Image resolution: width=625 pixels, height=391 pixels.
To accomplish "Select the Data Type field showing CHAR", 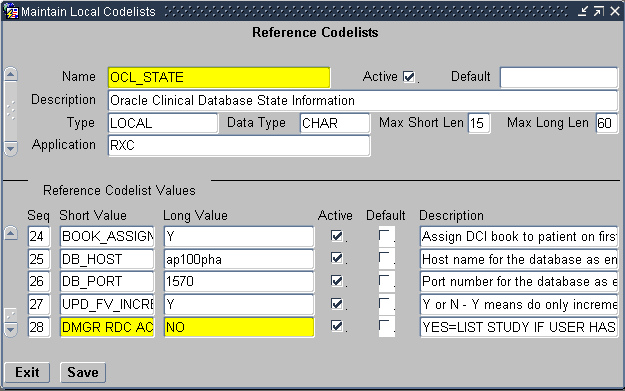I will pos(335,123).
